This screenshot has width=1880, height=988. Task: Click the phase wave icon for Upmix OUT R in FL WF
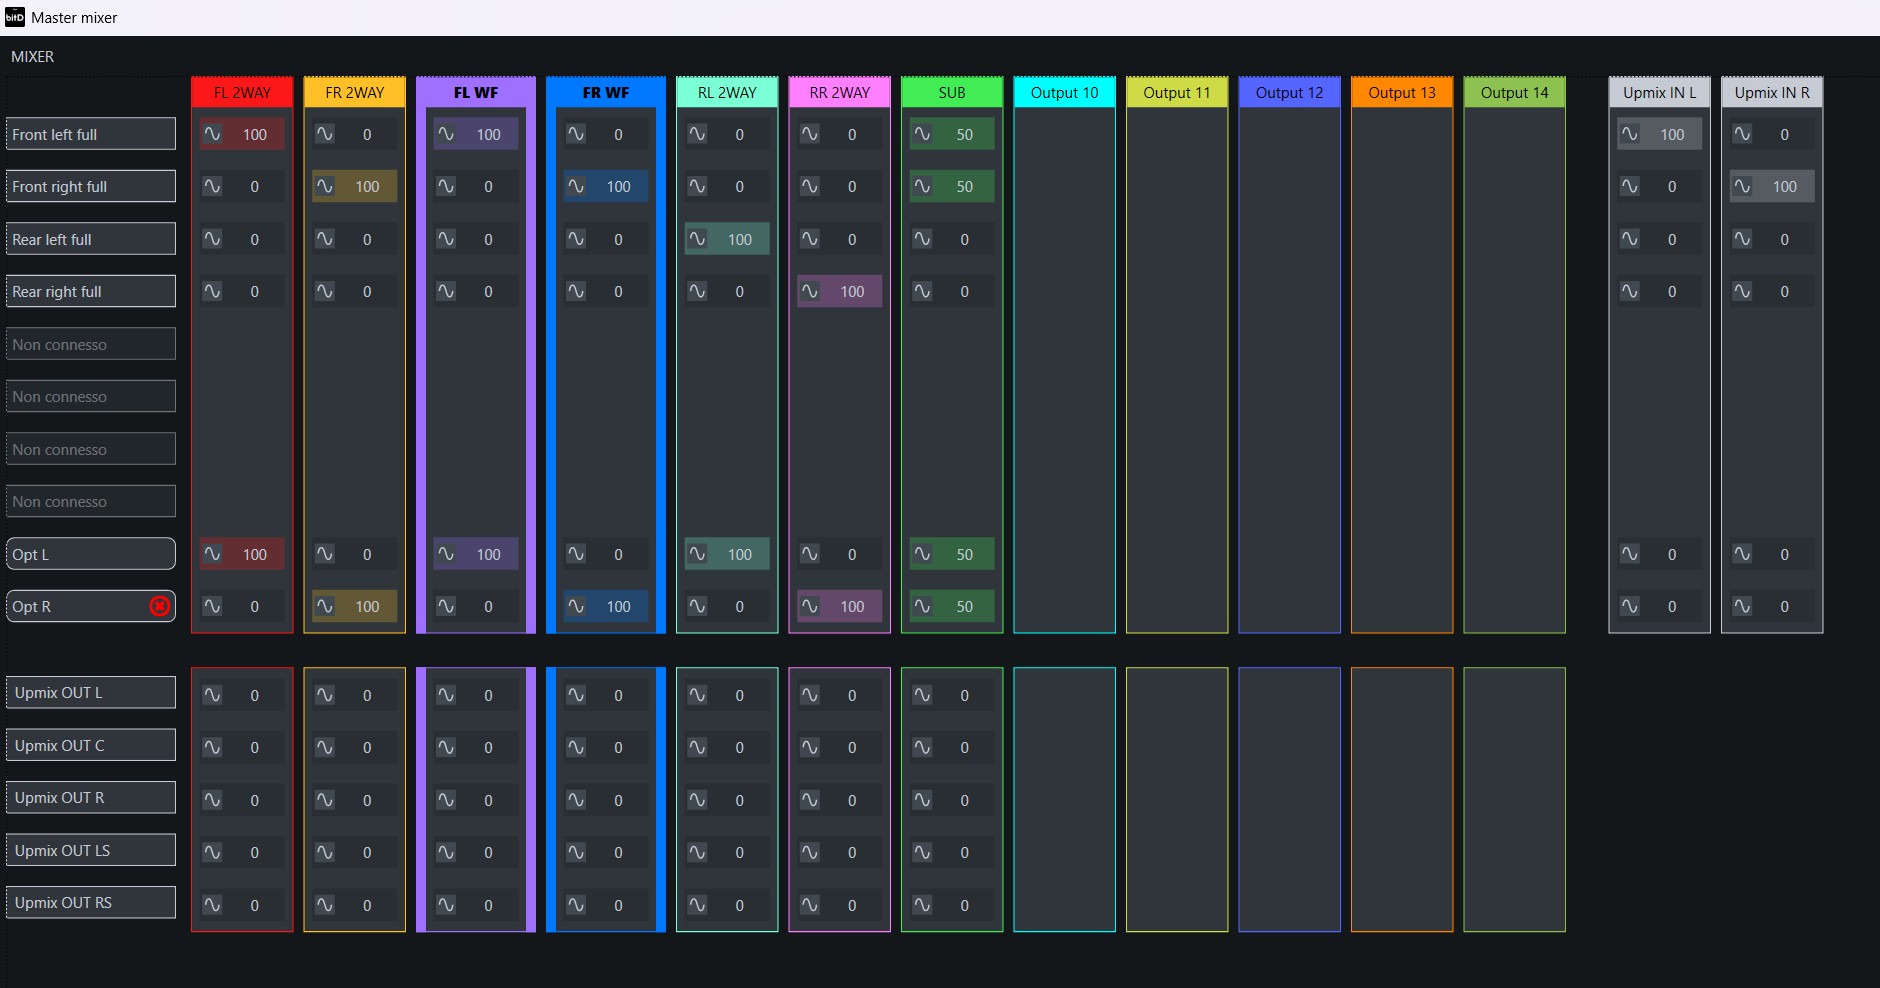pyautogui.click(x=446, y=800)
